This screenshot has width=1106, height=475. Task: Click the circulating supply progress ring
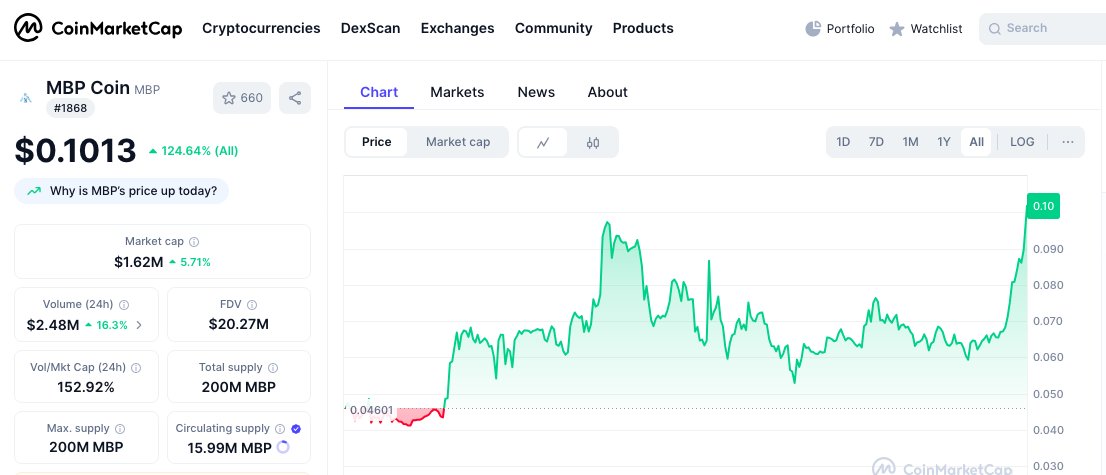(283, 447)
